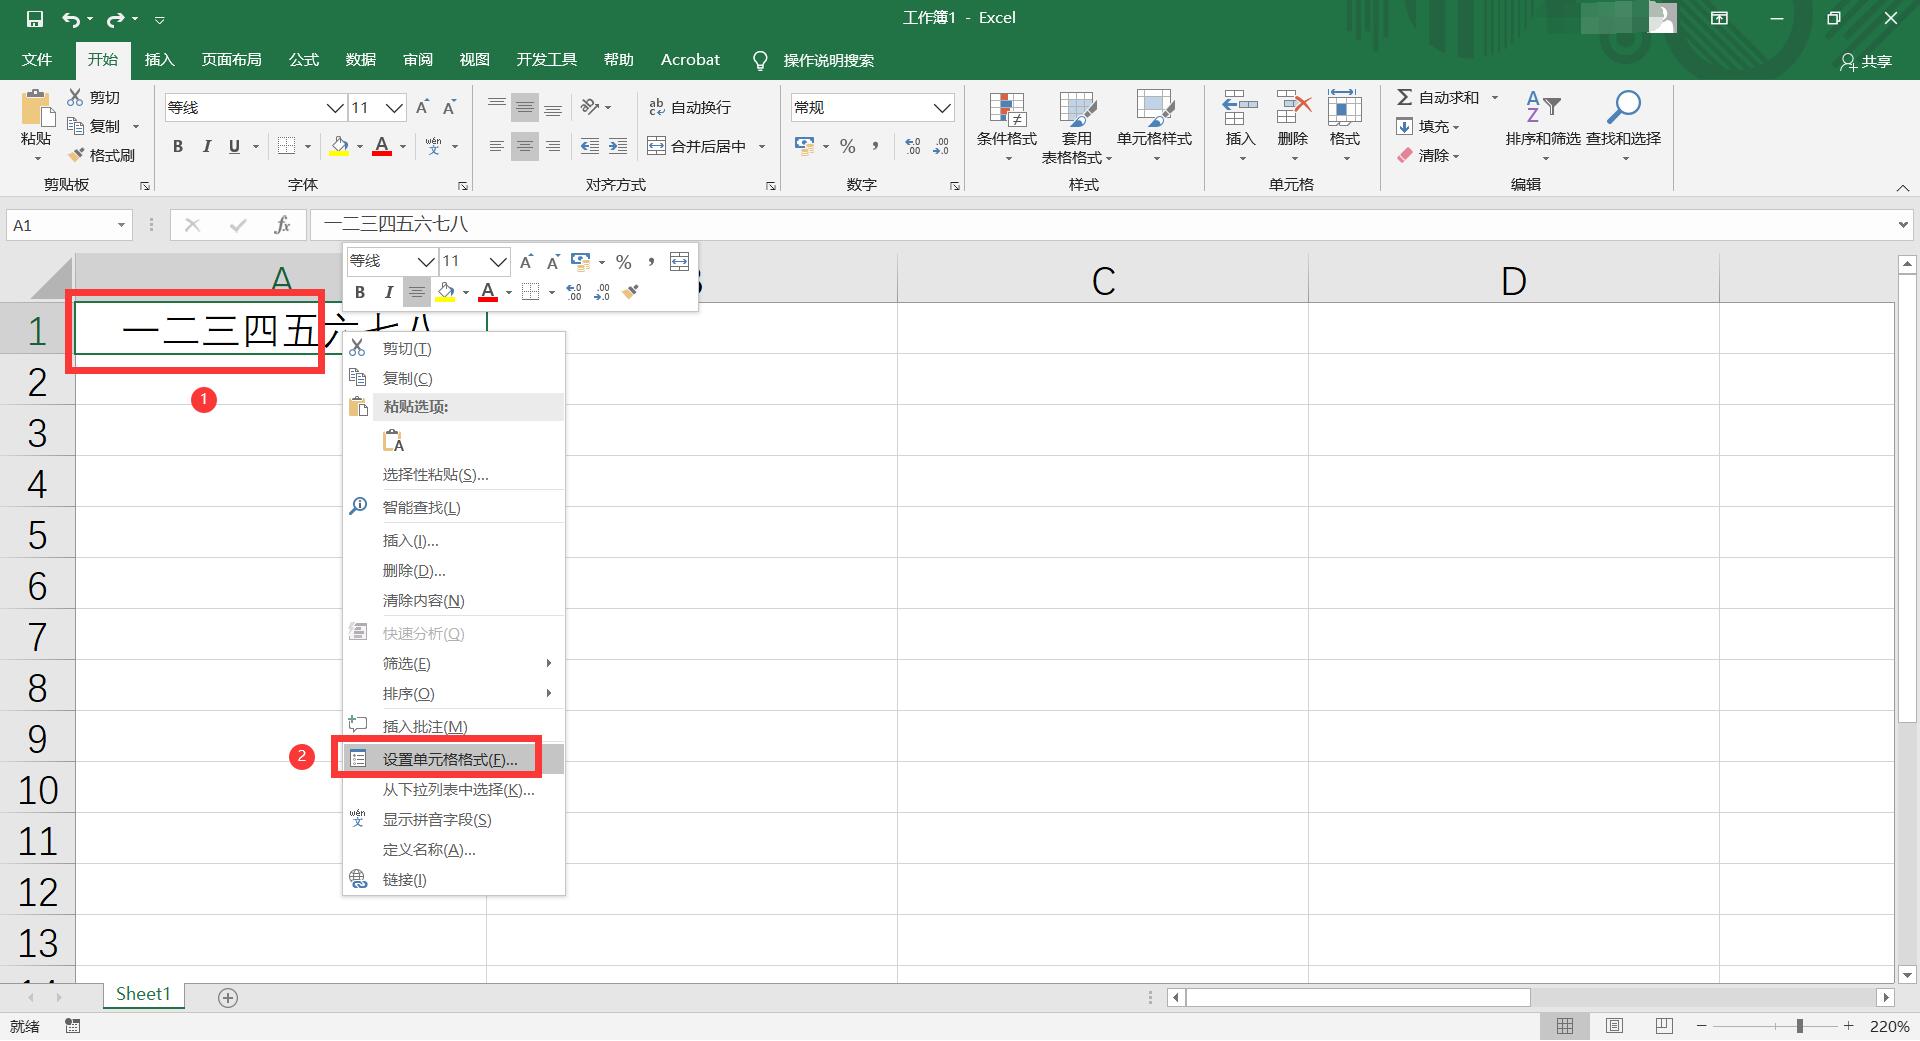Open the number format dropdown (常规)
This screenshot has width=1920, height=1041.
(x=942, y=107)
